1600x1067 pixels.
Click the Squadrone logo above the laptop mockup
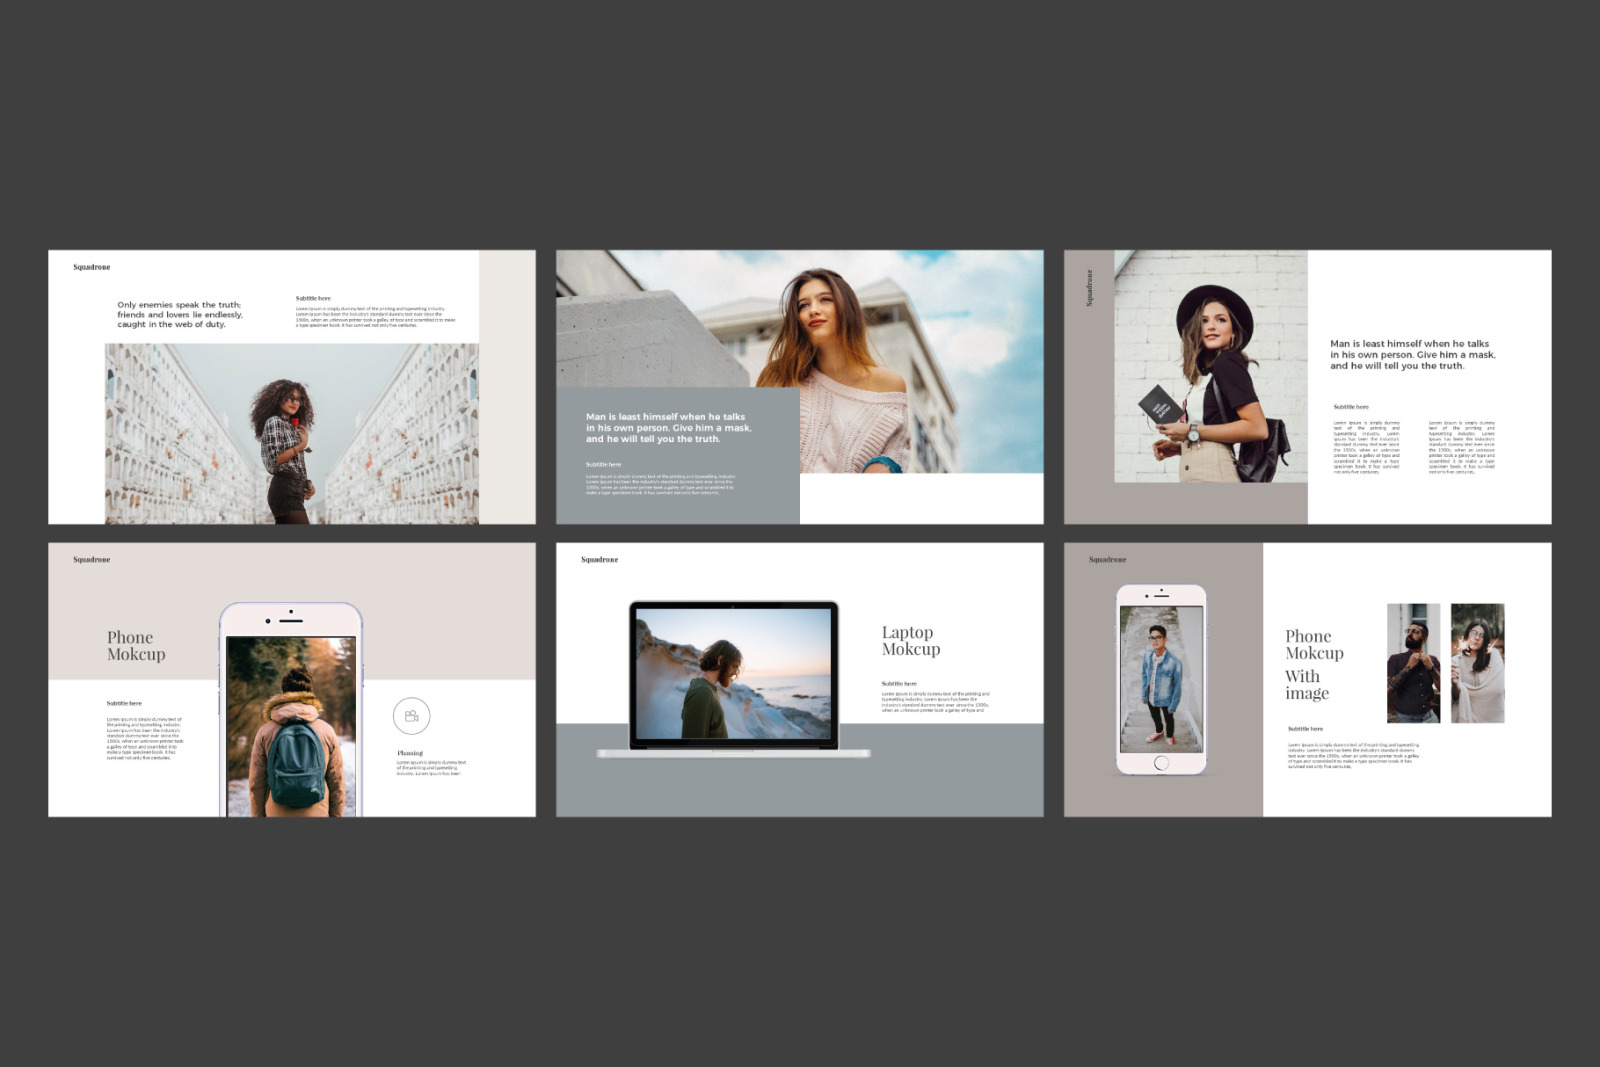click(600, 560)
